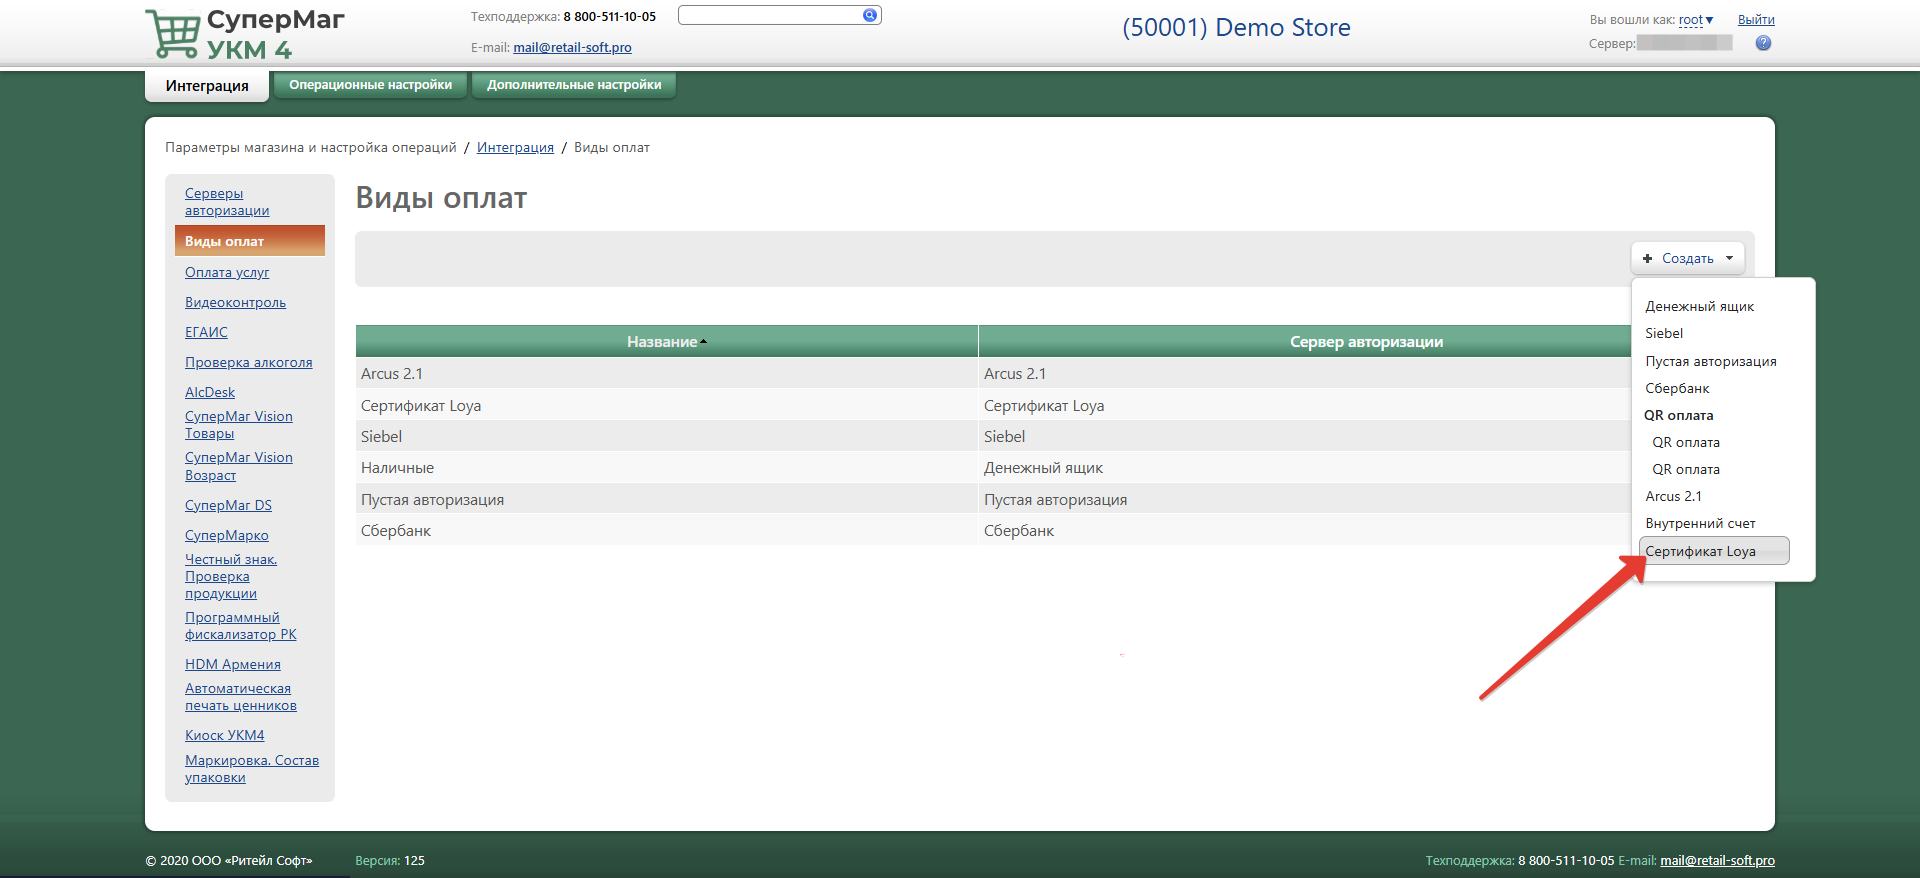
Task: Pick Пустая авторизация from create menu
Action: click(x=1710, y=361)
